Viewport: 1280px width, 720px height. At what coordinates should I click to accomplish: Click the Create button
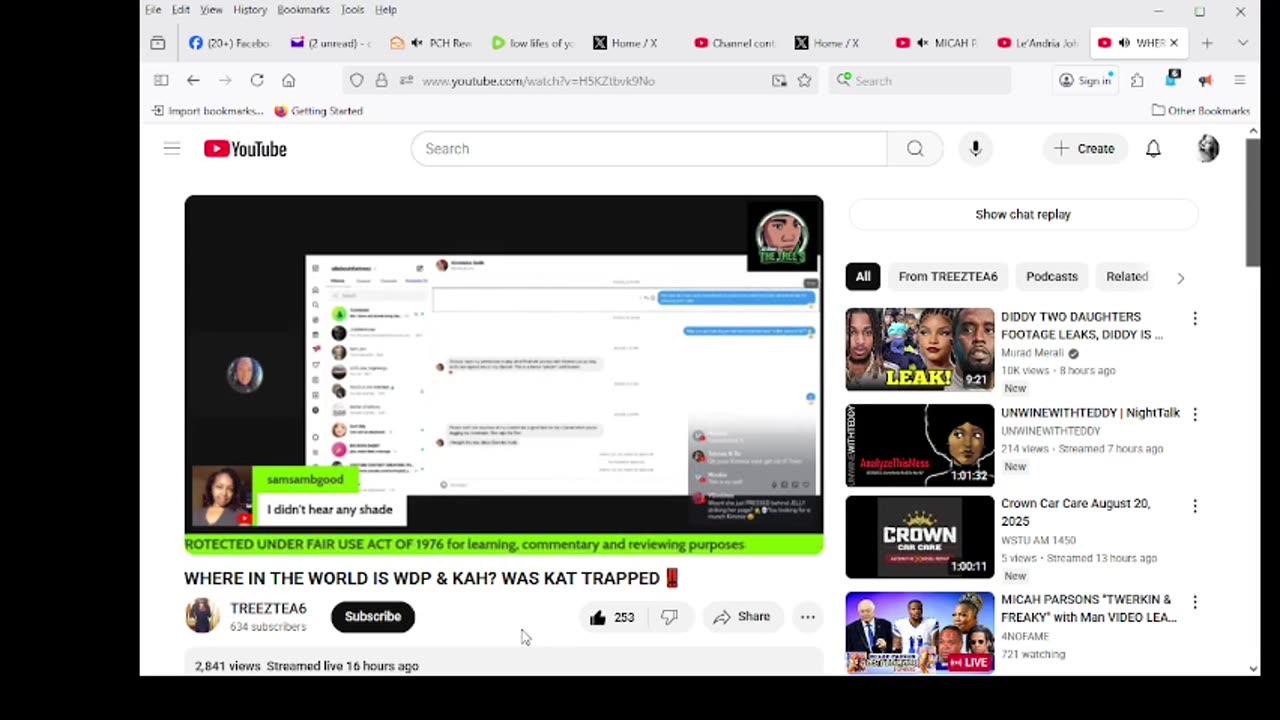point(1085,149)
